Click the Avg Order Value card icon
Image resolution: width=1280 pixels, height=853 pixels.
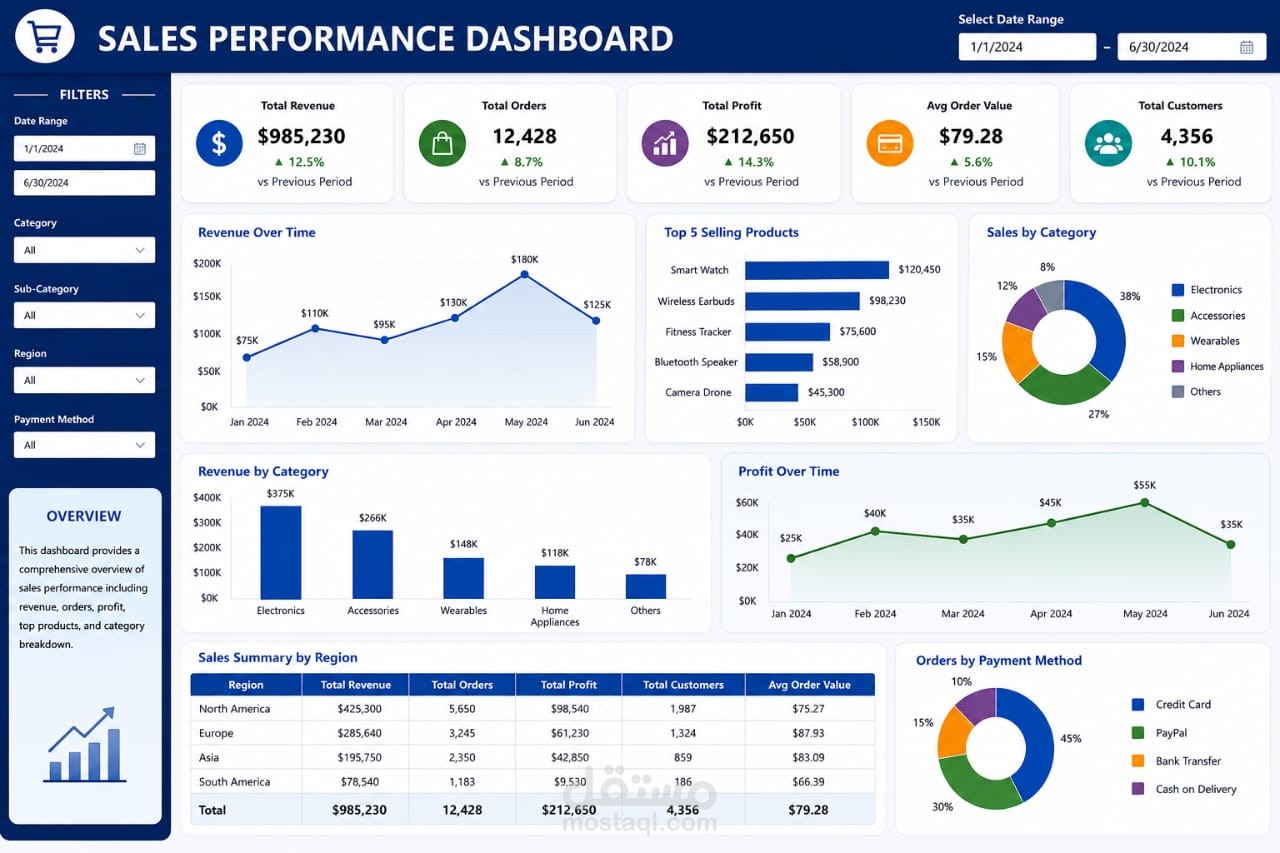point(890,143)
